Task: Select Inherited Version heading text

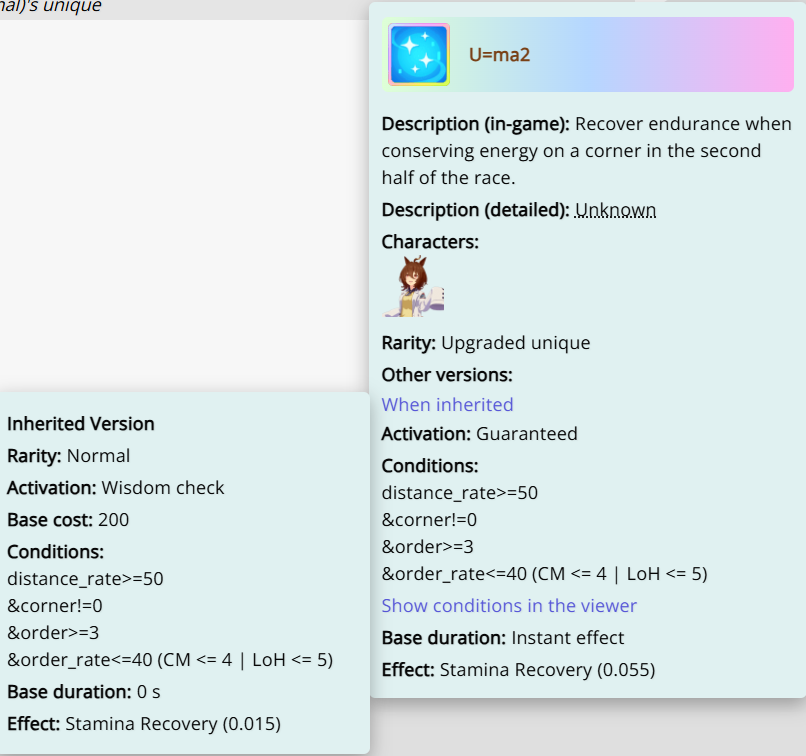Action: pos(81,423)
